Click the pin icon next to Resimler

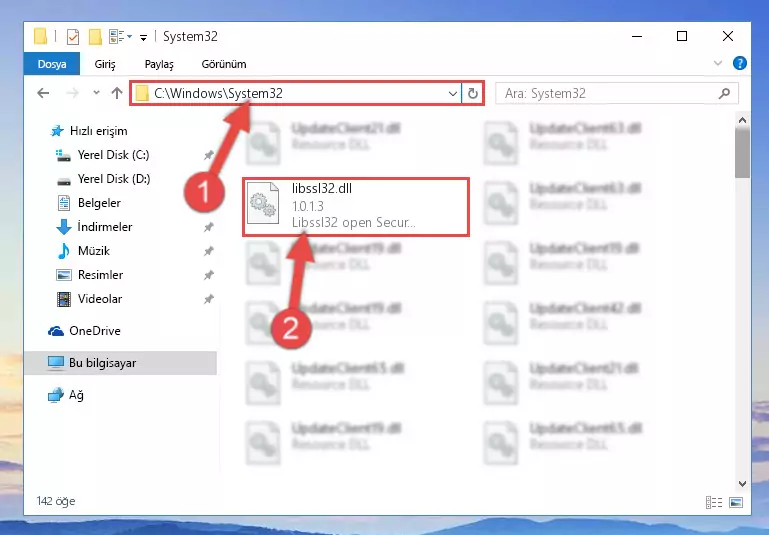(x=208, y=275)
